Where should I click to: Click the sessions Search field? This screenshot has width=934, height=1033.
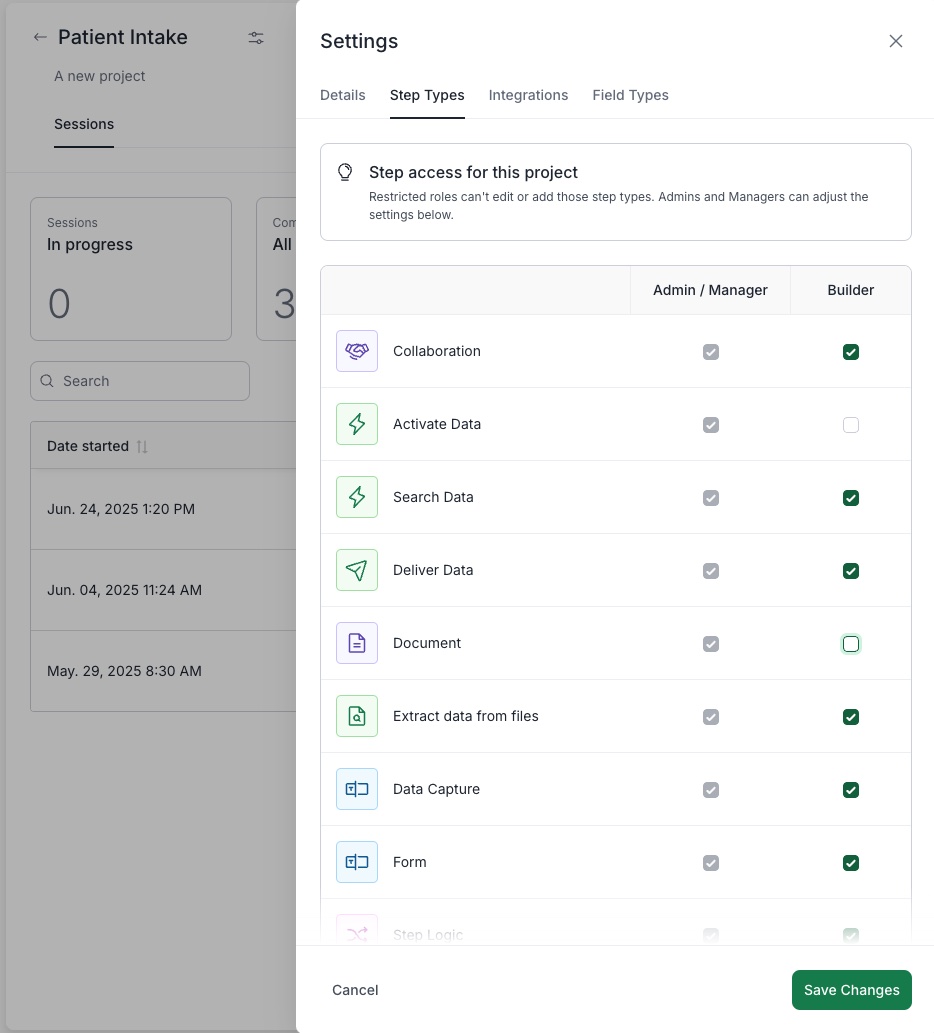coord(140,381)
